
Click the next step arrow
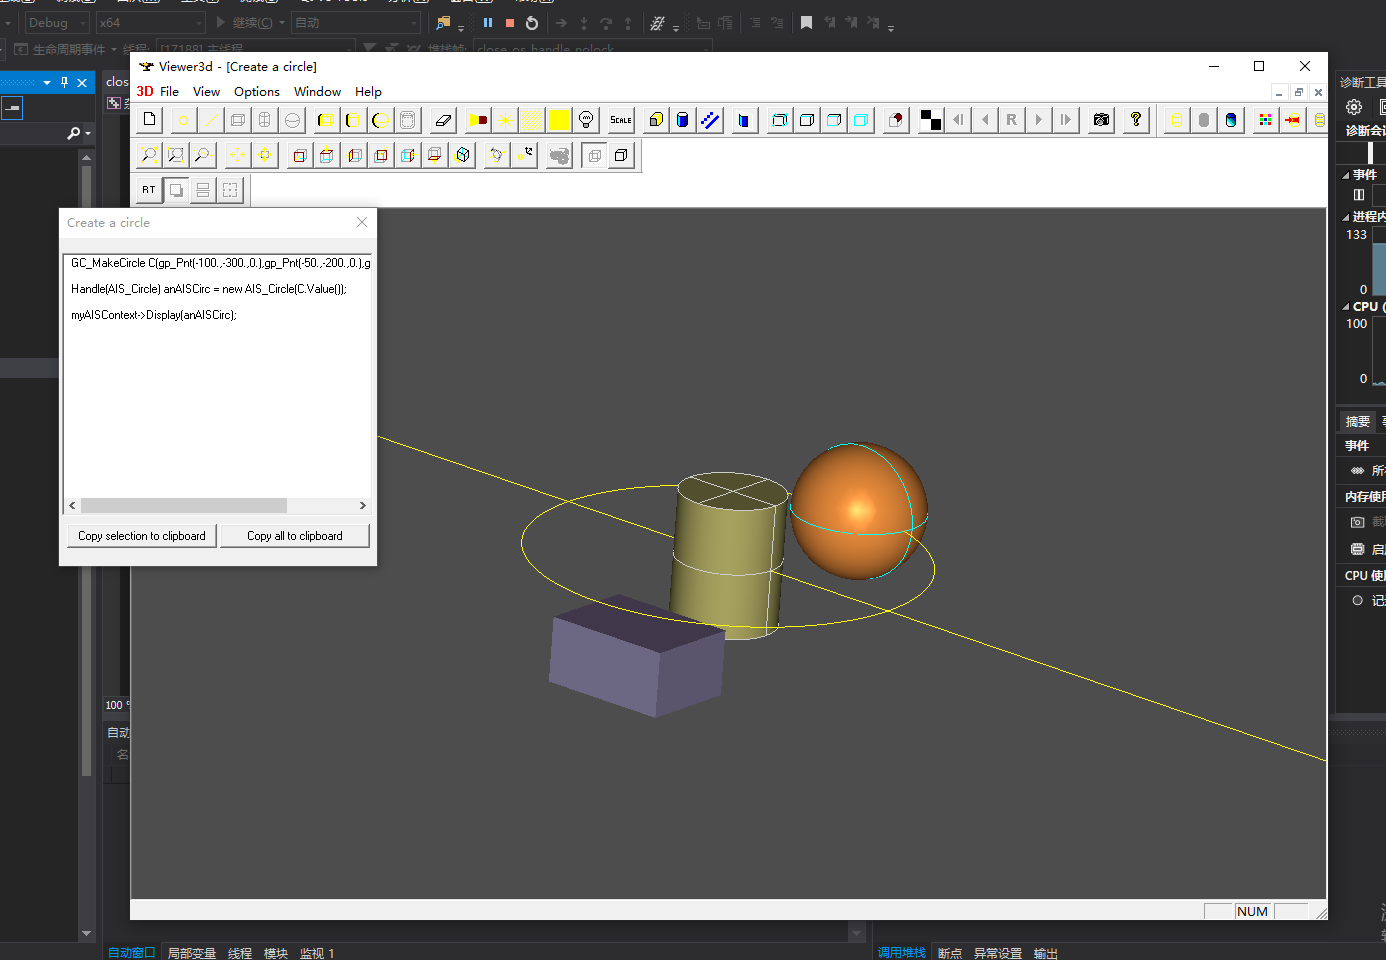pyautogui.click(x=1039, y=120)
